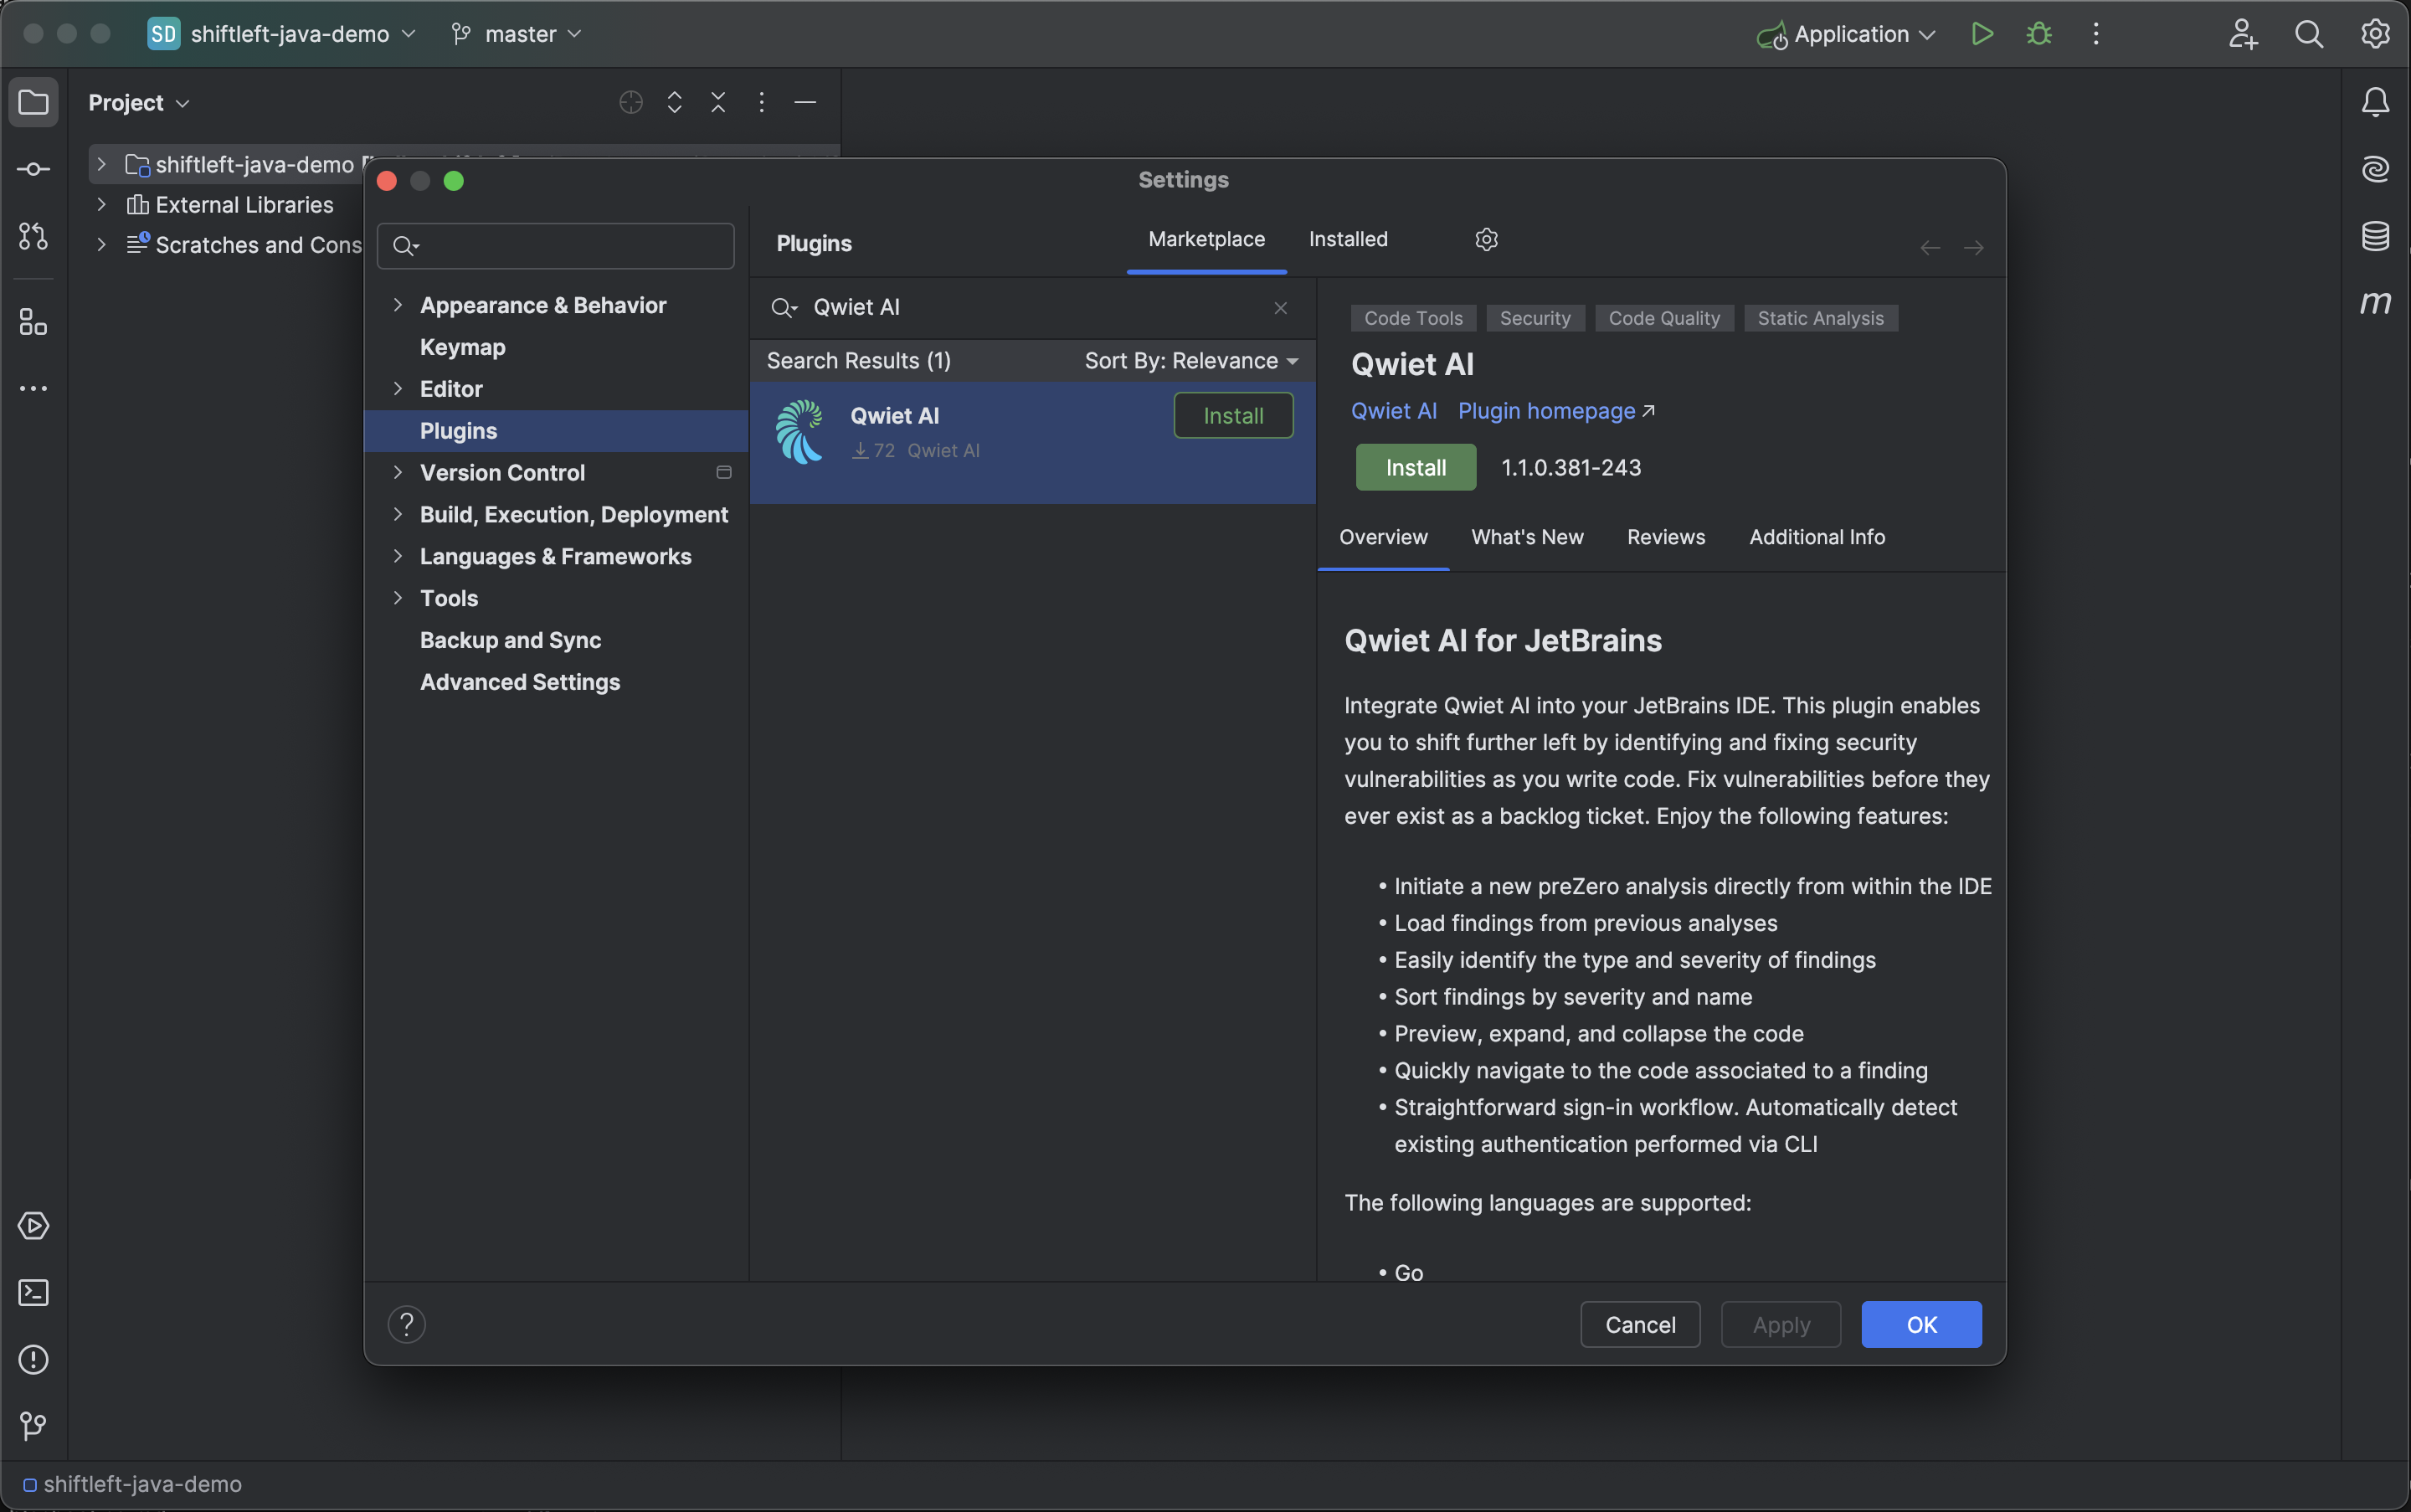The width and height of the screenshot is (2411, 1512).
Task: Click the plugin search field with Qwiet AI
Action: 1032,307
